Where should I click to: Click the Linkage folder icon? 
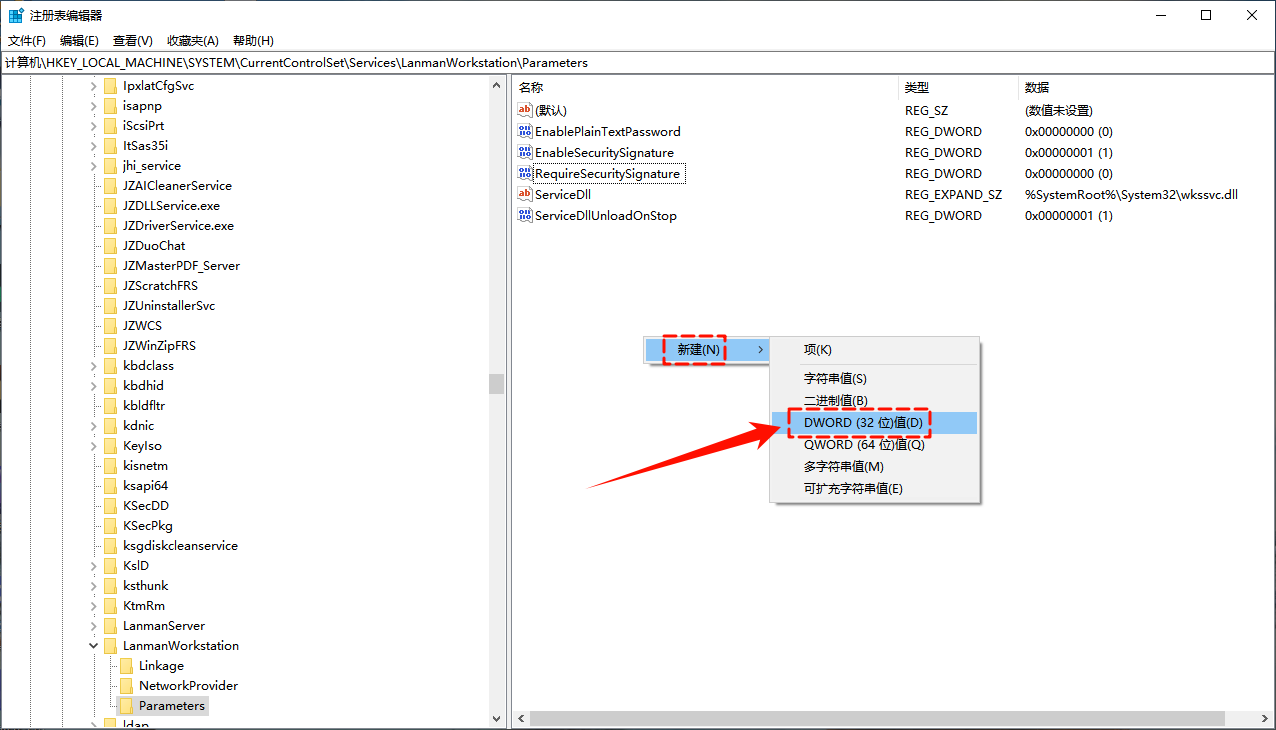126,665
